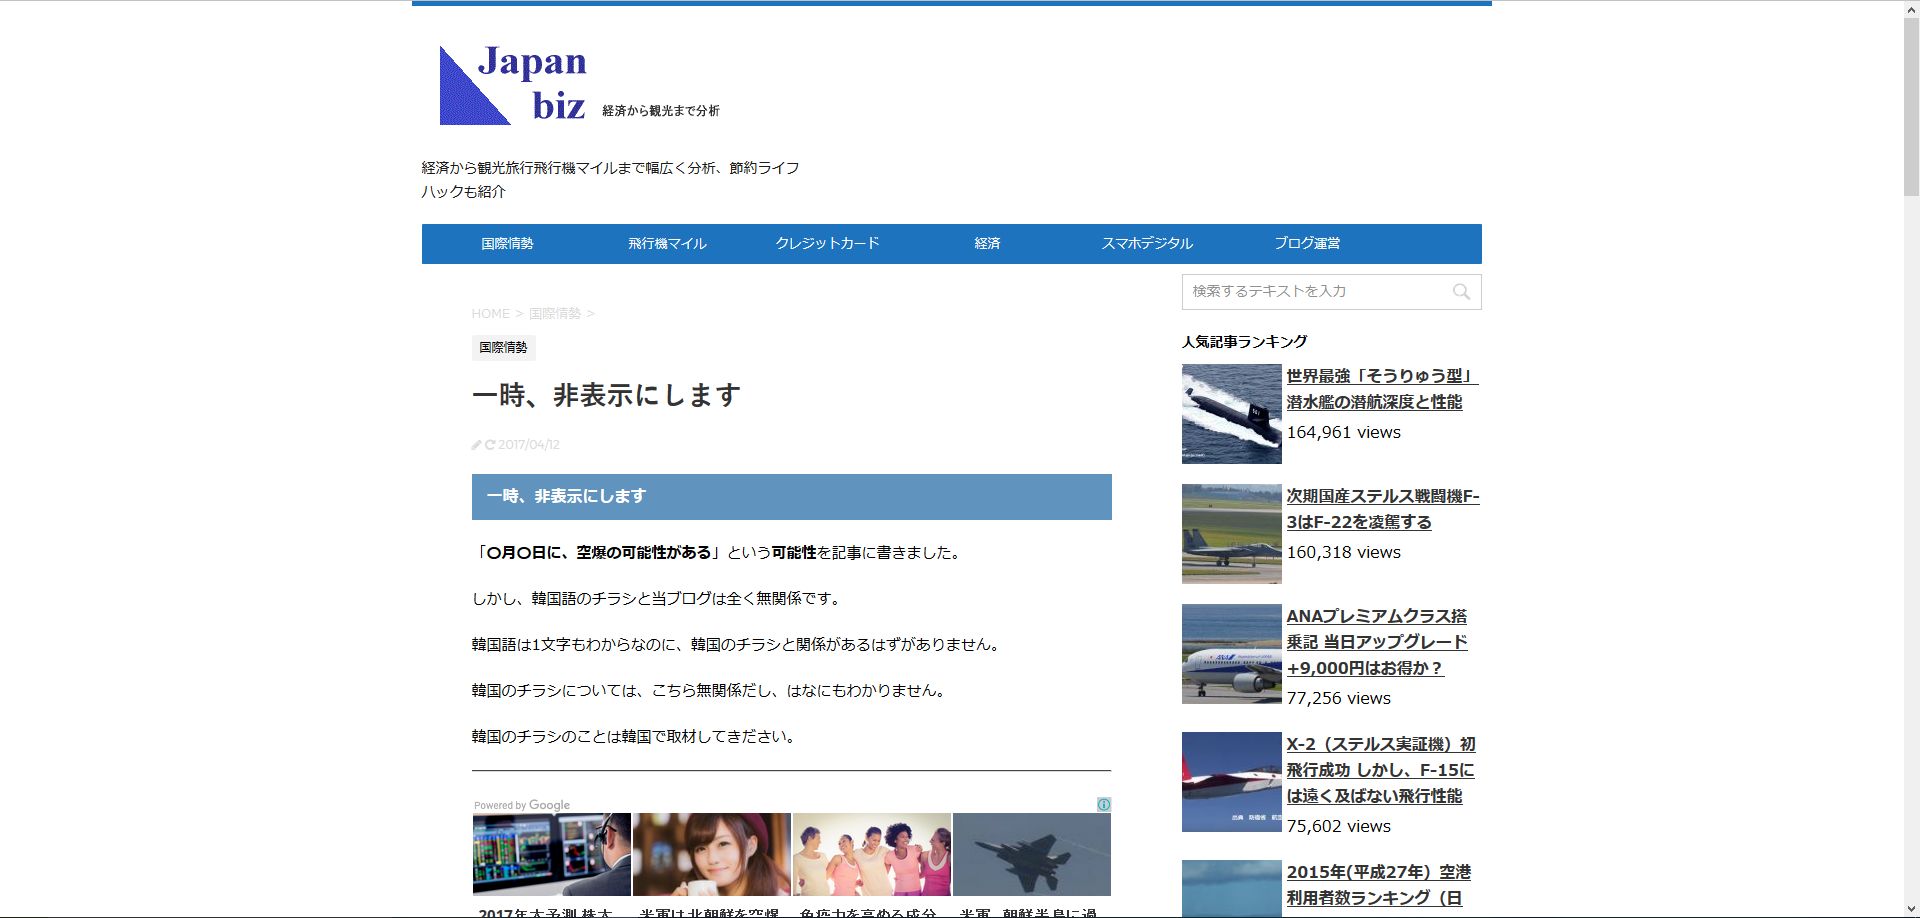The height and width of the screenshot is (918, 1920).
Task: Open the スマホデジタル menu item
Action: click(x=1147, y=244)
